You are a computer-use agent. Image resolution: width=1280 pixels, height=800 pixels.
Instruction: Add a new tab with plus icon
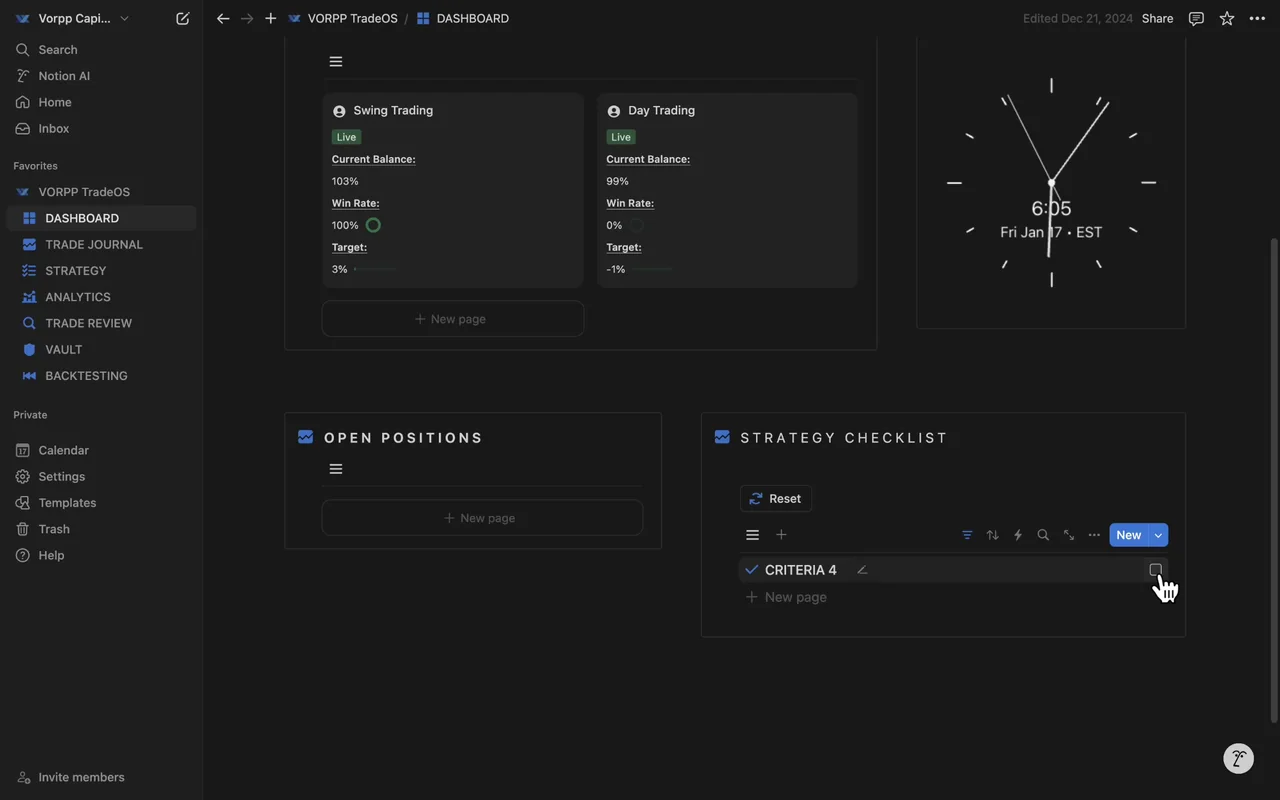tap(270, 18)
